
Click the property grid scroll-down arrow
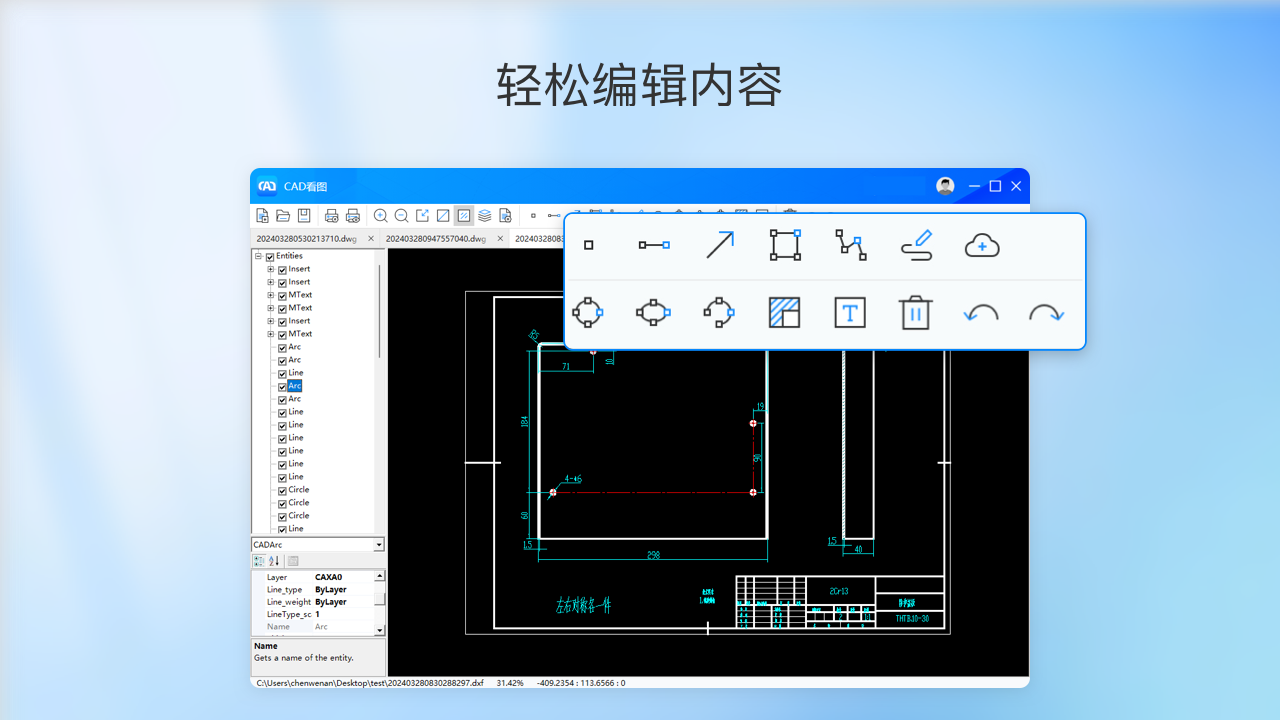click(379, 630)
